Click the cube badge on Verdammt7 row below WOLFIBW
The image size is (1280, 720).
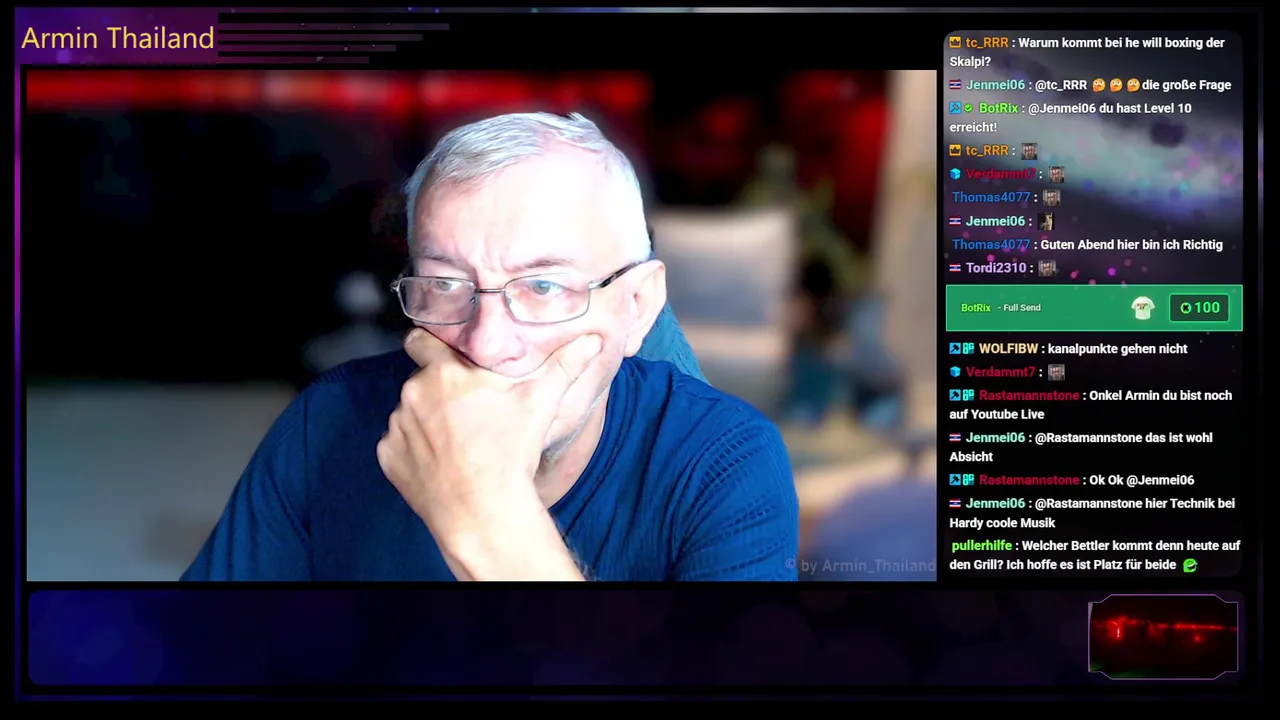tap(955, 372)
